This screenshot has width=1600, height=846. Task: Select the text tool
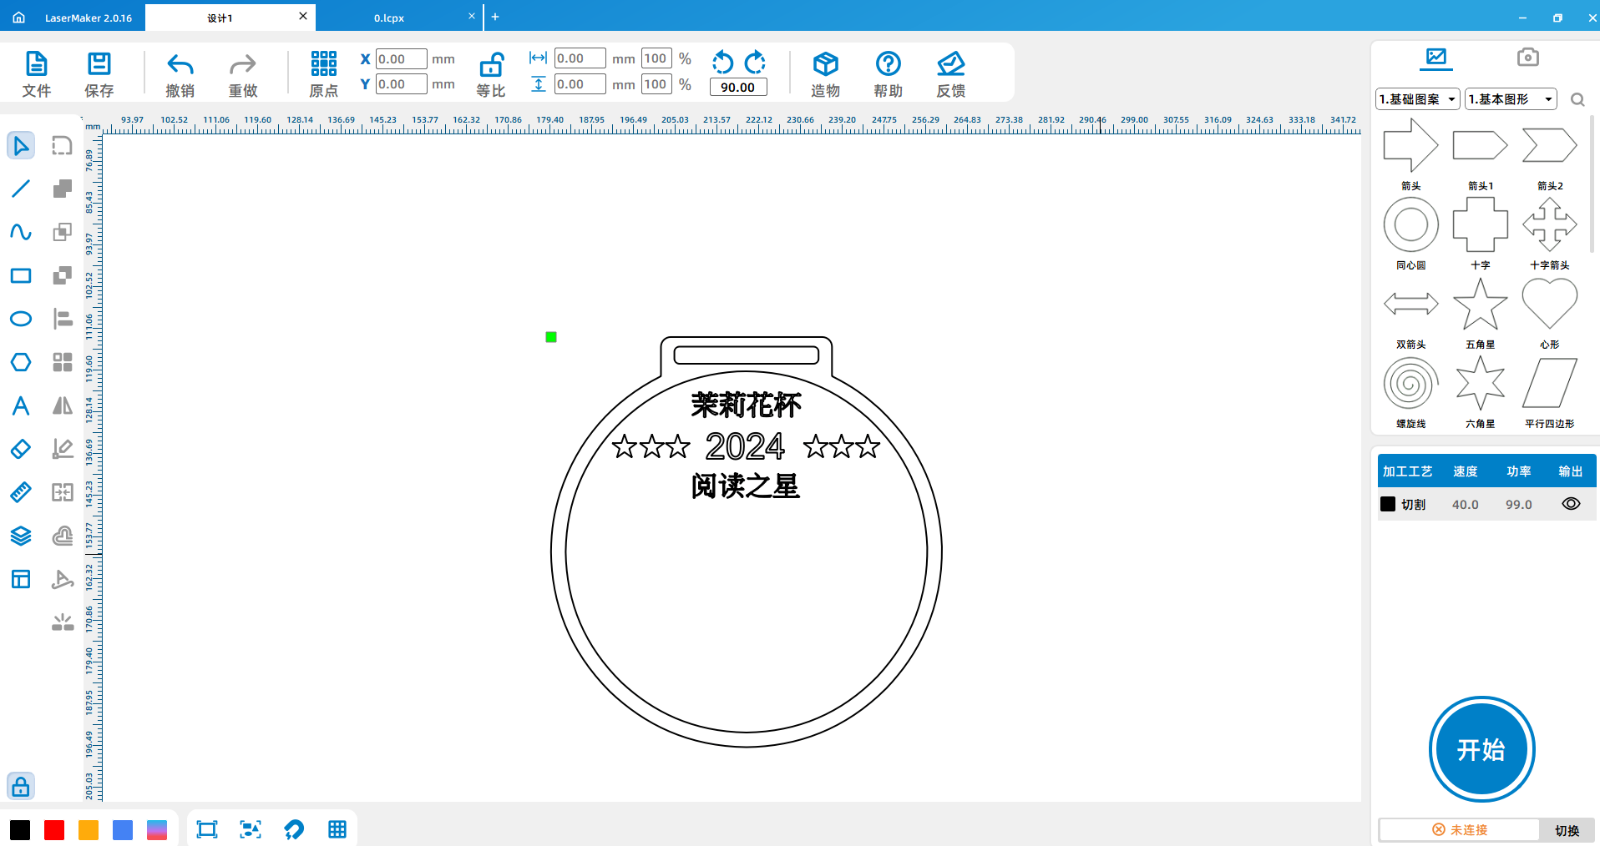coord(21,406)
